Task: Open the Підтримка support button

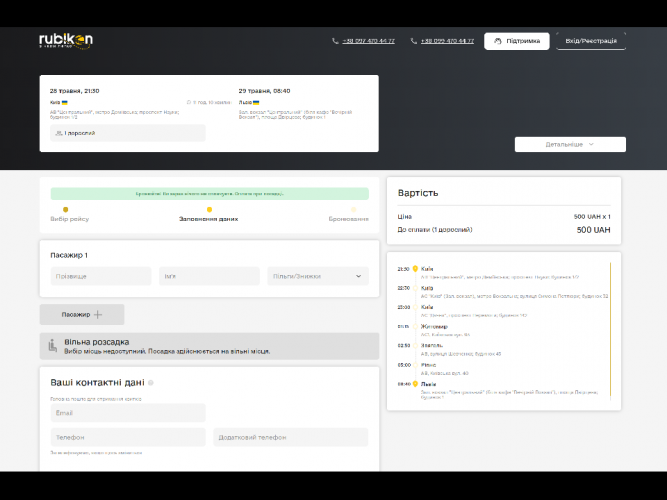Action: [517, 41]
